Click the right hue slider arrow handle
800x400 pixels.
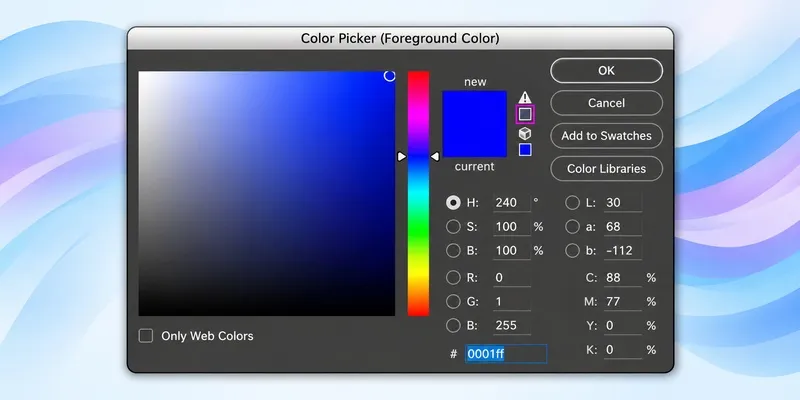435,157
